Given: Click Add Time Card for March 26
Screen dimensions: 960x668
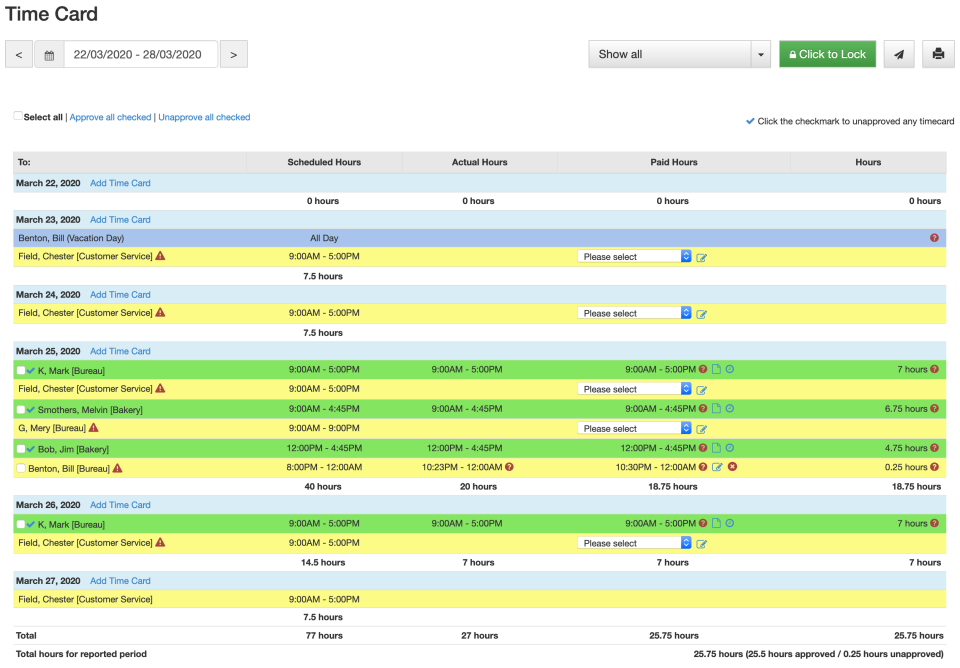Looking at the screenshot, I should (x=120, y=504).
